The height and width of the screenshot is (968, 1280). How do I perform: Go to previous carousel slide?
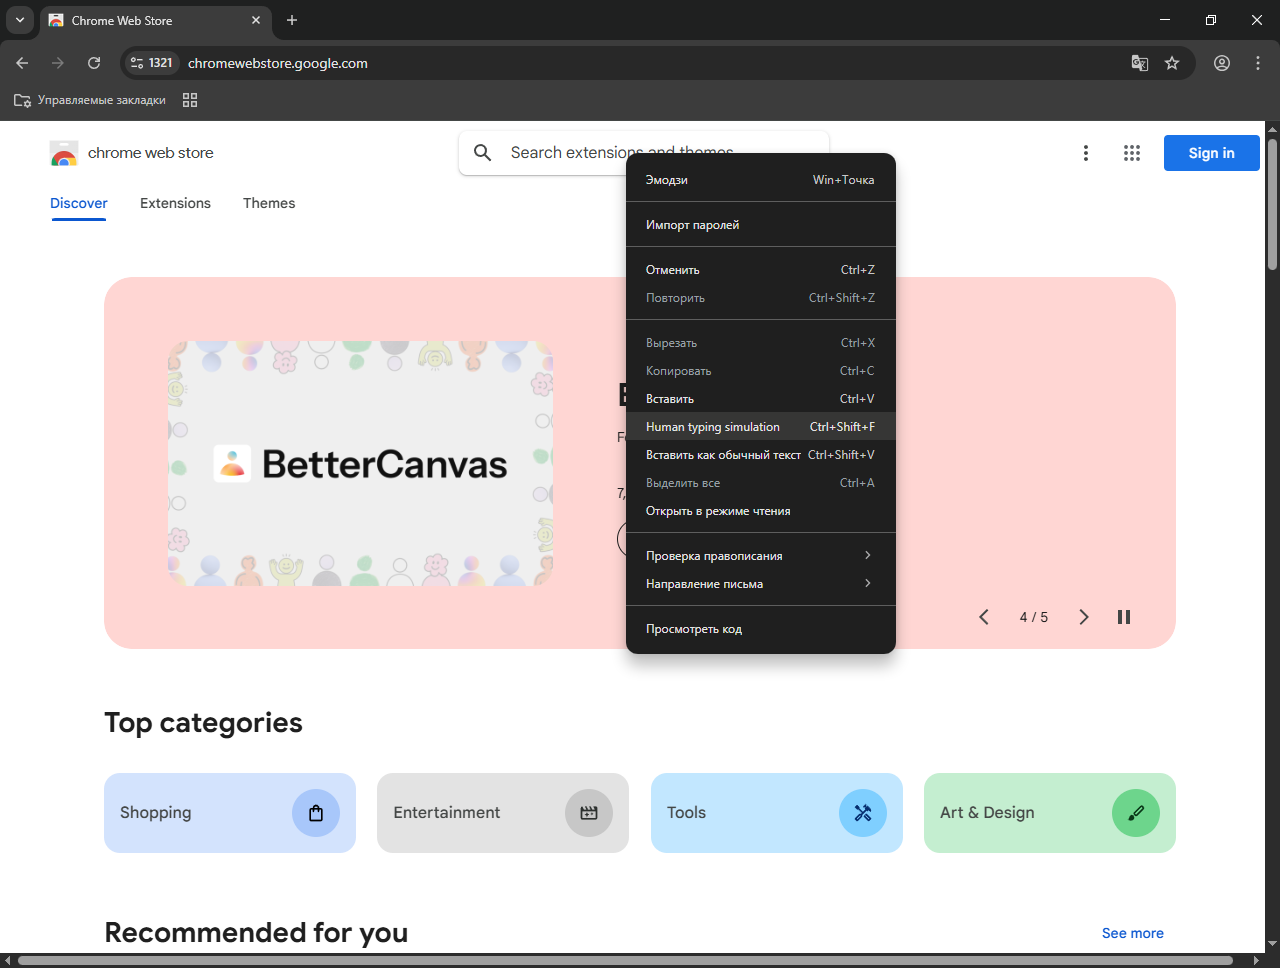[x=984, y=617]
